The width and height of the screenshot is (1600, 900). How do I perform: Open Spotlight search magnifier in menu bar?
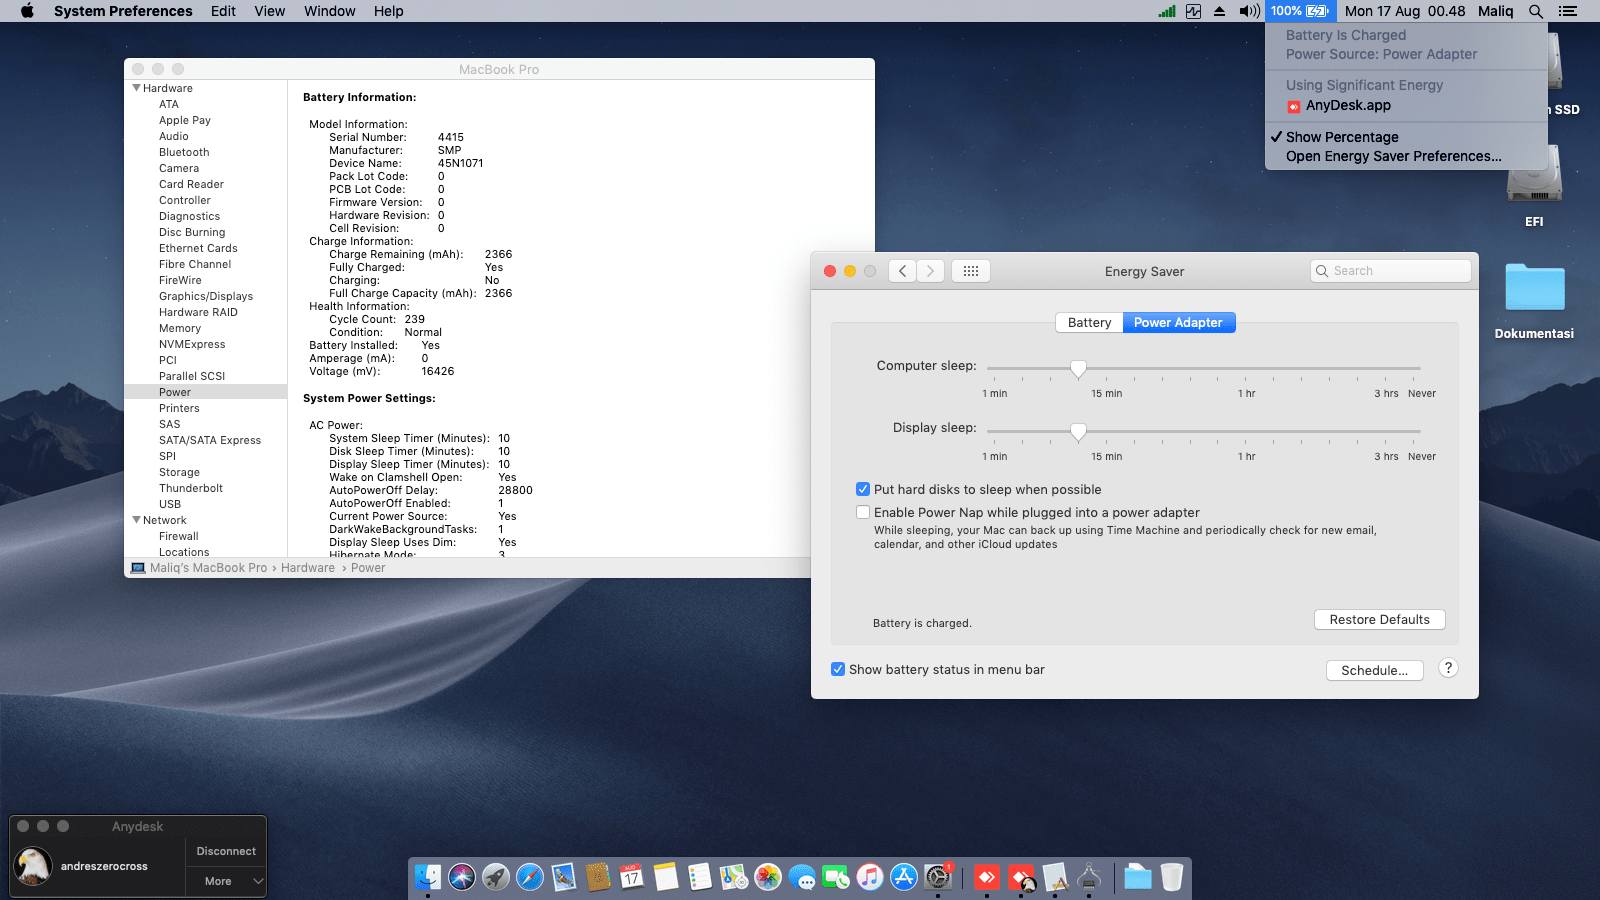1536,11
